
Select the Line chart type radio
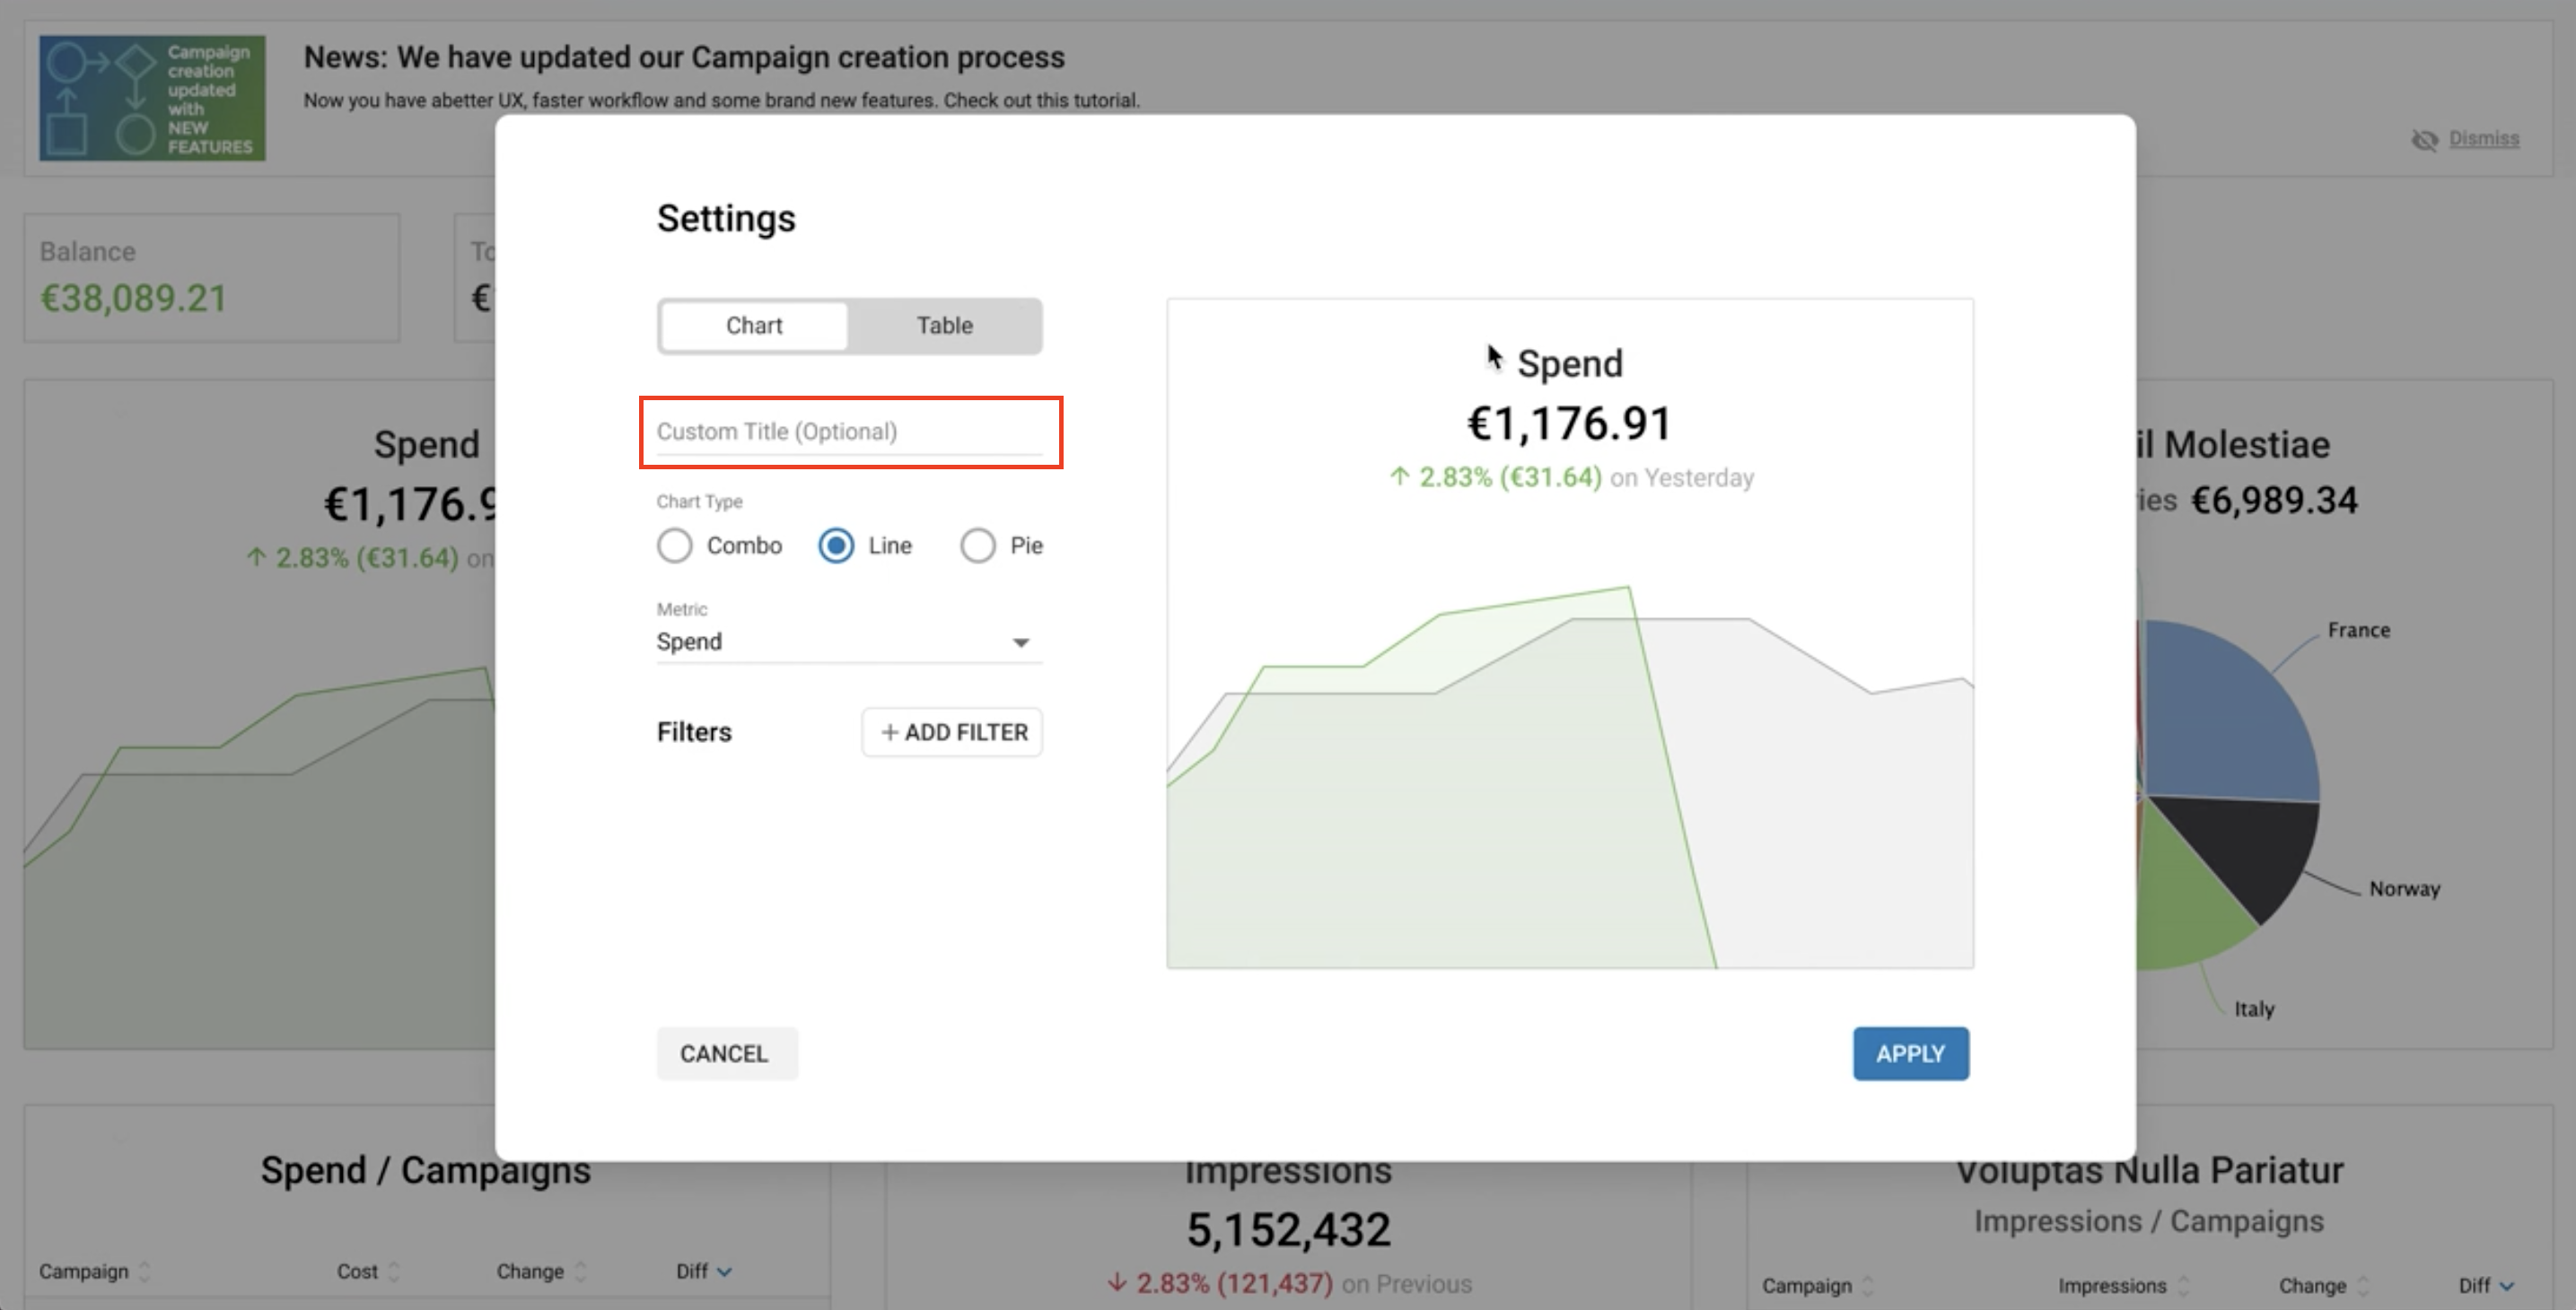pyautogui.click(x=836, y=546)
